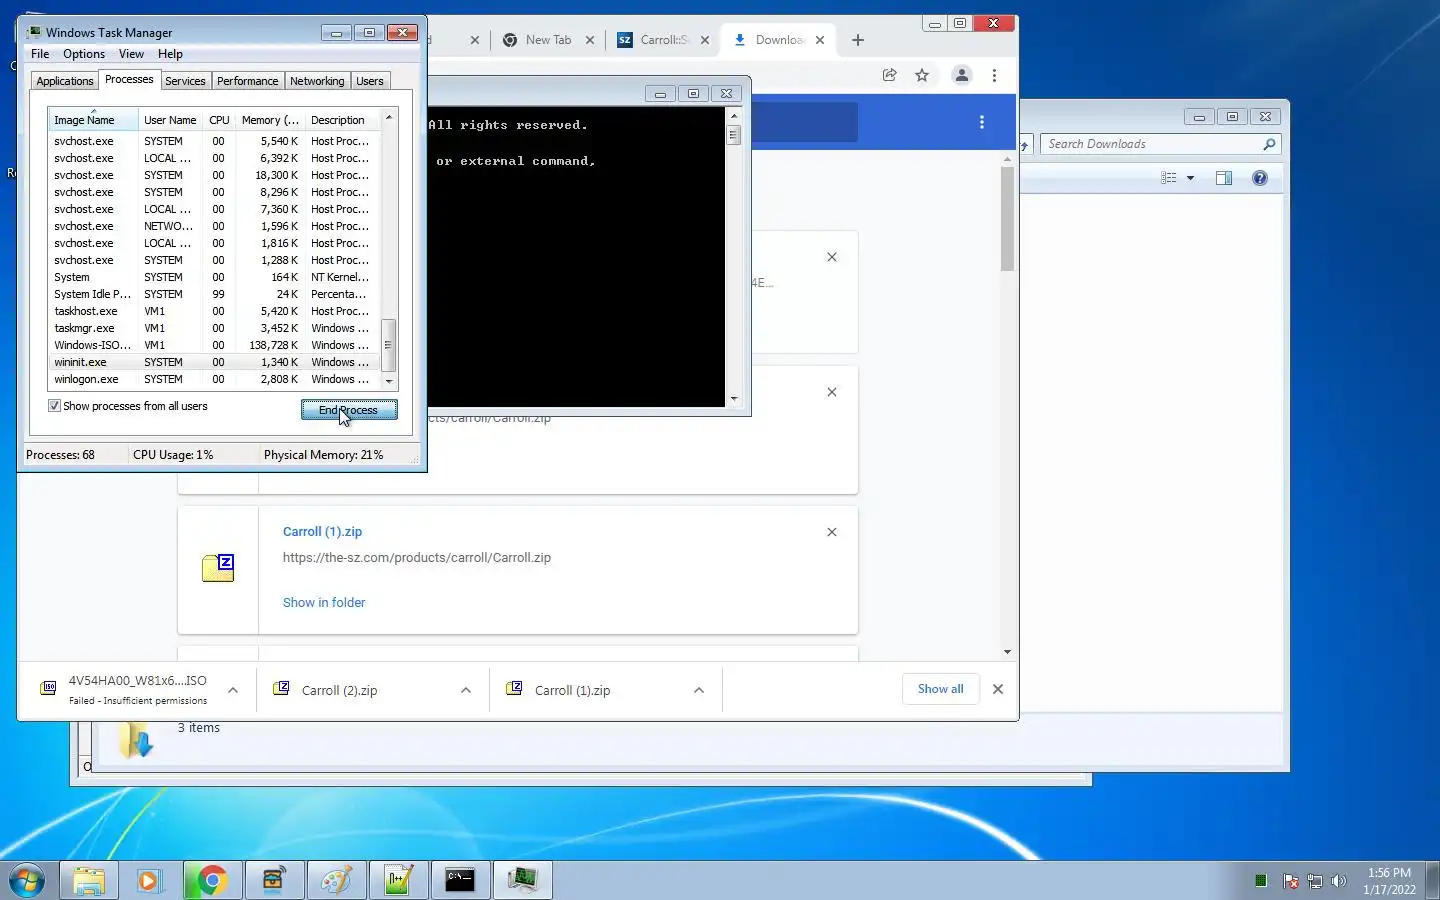
Task: Click scroll-down arrow of the Task Manager process list
Action: click(x=389, y=381)
